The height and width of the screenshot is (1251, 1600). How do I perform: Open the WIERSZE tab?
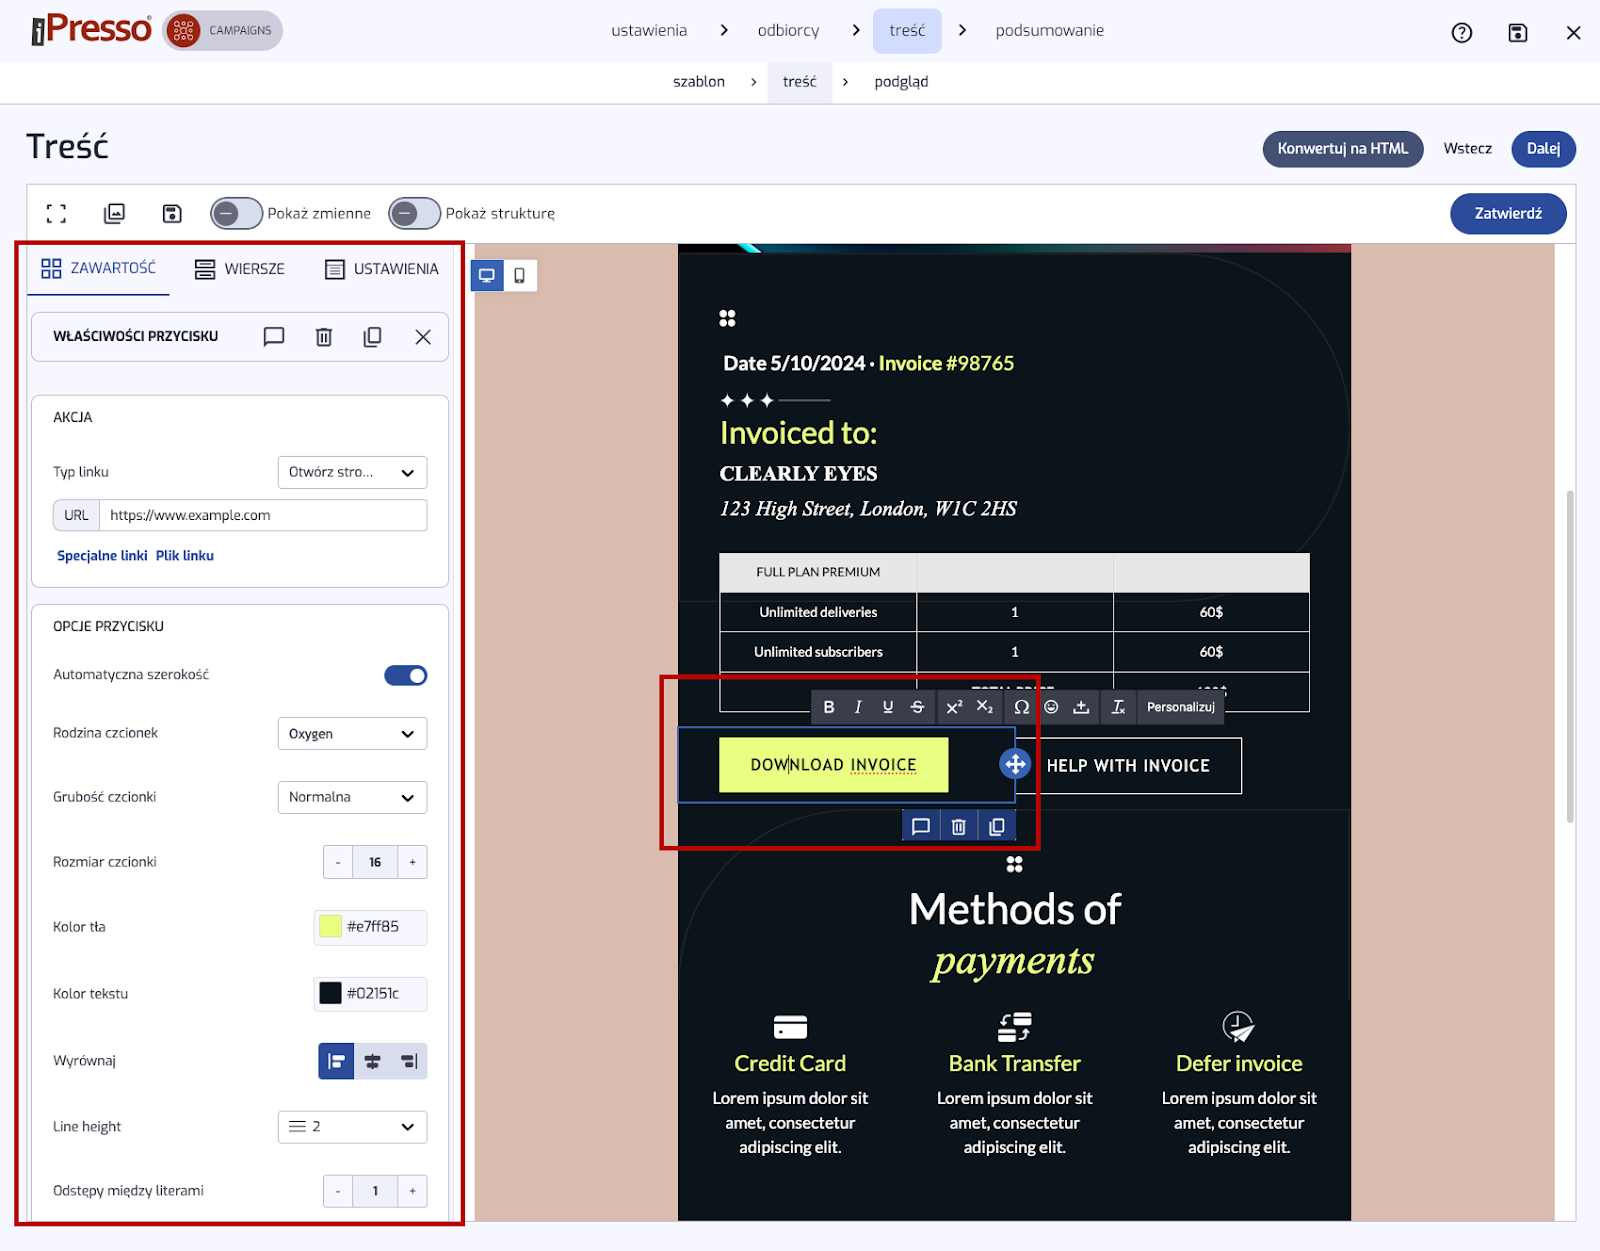(x=240, y=269)
